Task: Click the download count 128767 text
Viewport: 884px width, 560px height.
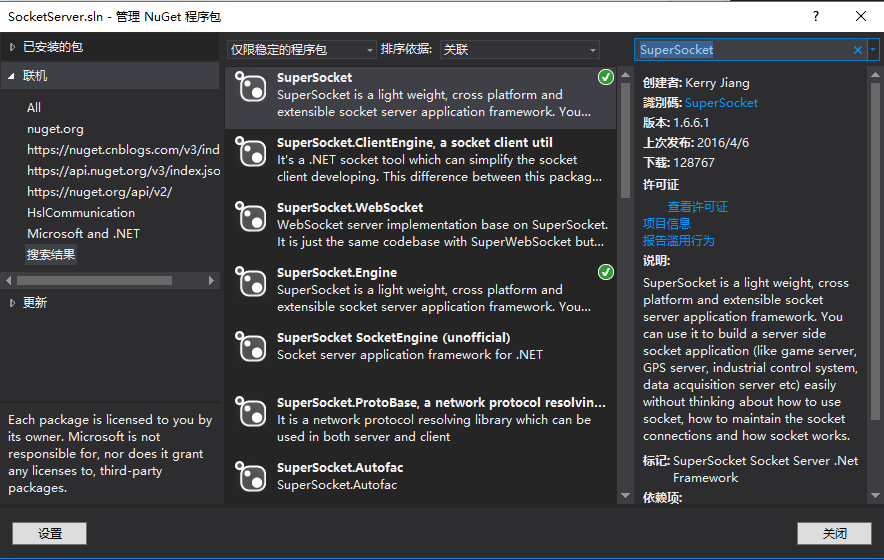Action: (x=693, y=163)
